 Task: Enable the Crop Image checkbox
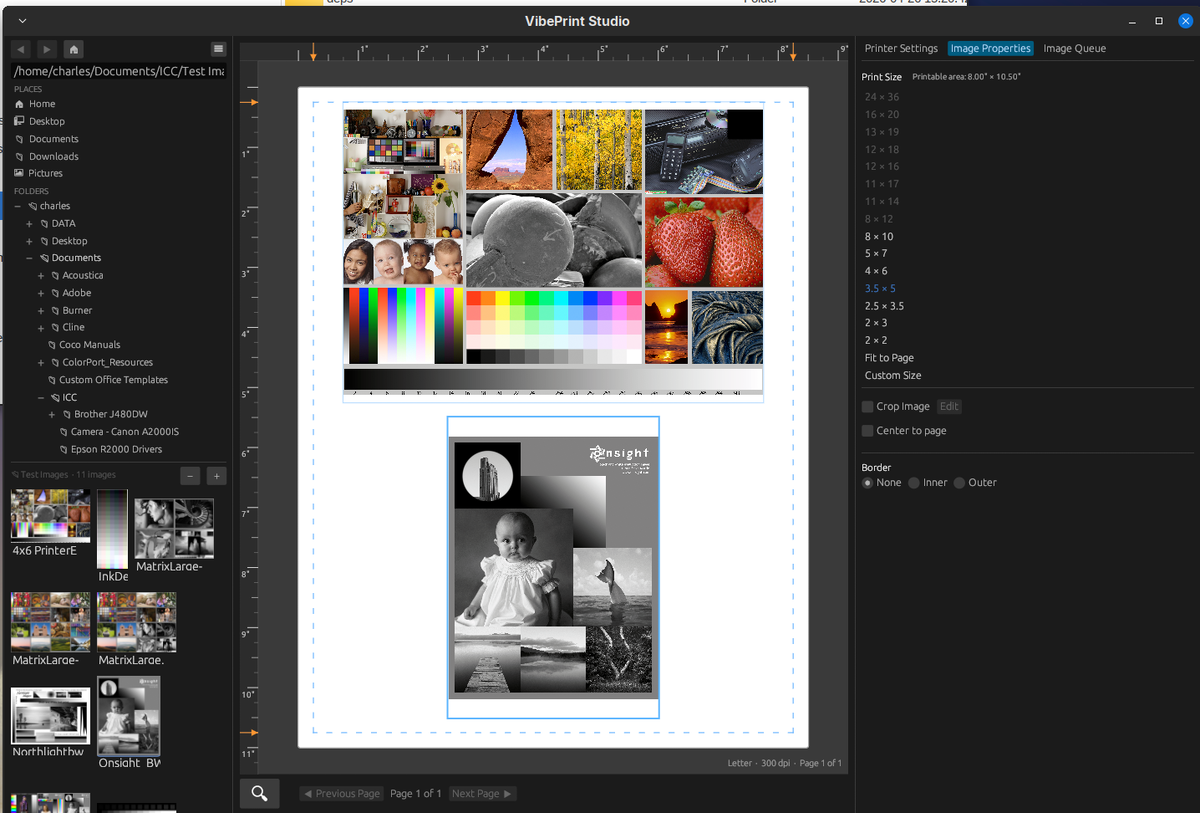(x=868, y=407)
